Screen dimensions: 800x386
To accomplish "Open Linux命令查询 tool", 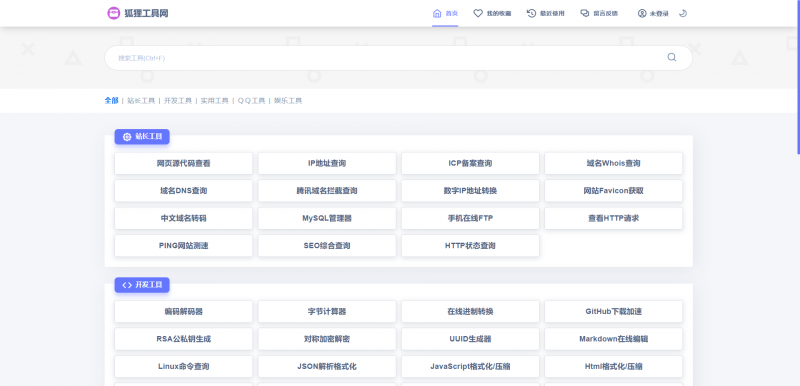I will (x=183, y=367).
